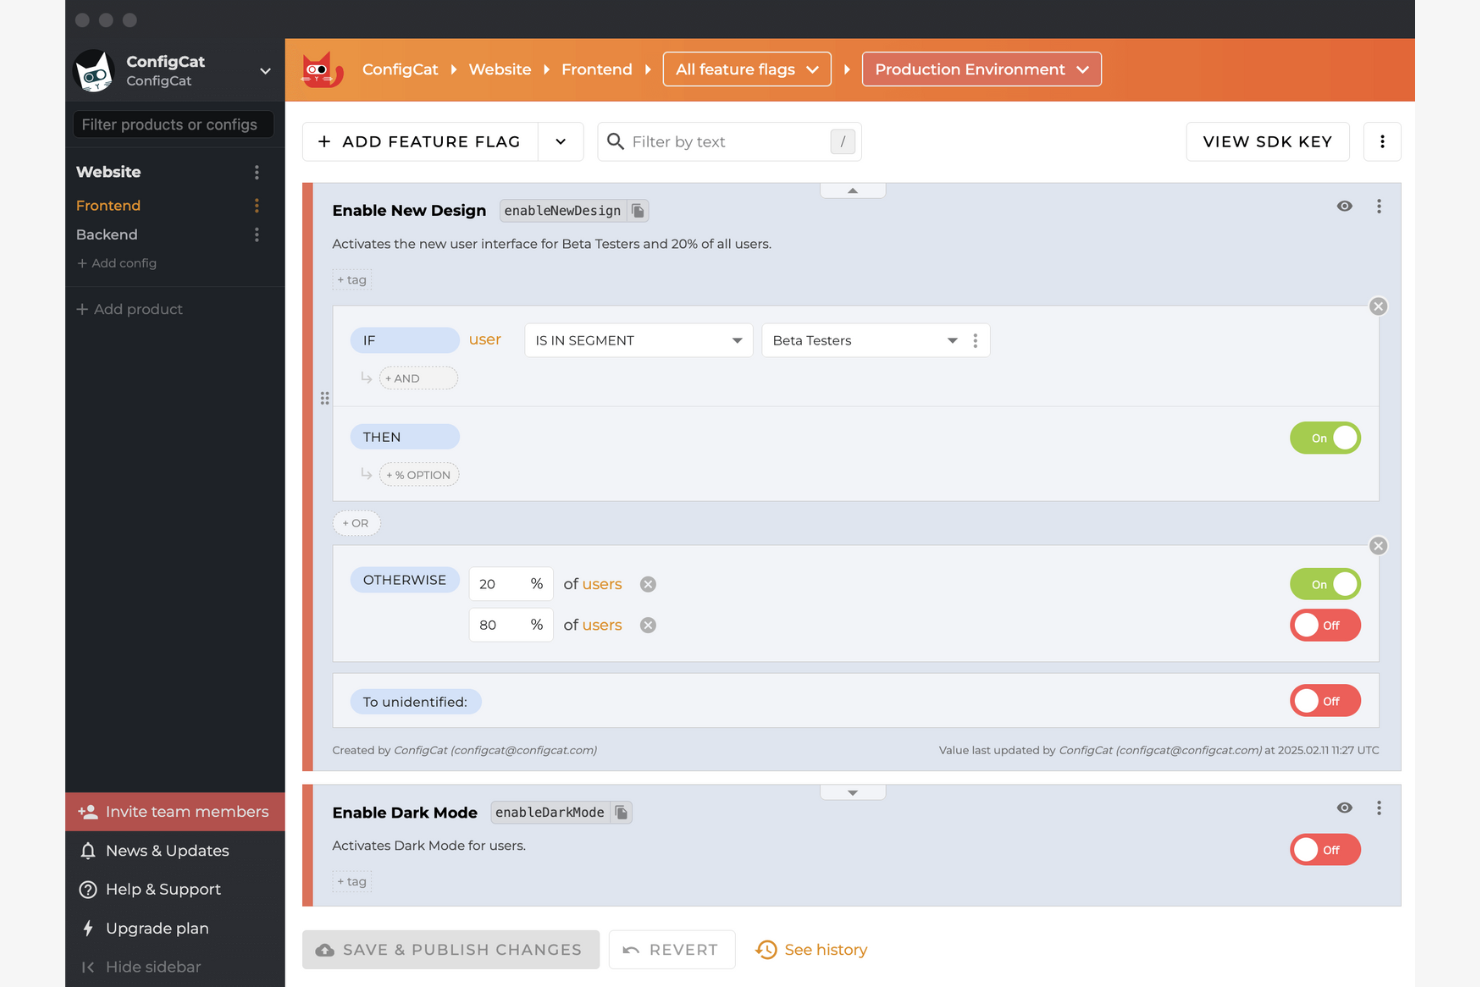The width and height of the screenshot is (1480, 987).
Task: Open Backend config options menu
Action: 257,234
